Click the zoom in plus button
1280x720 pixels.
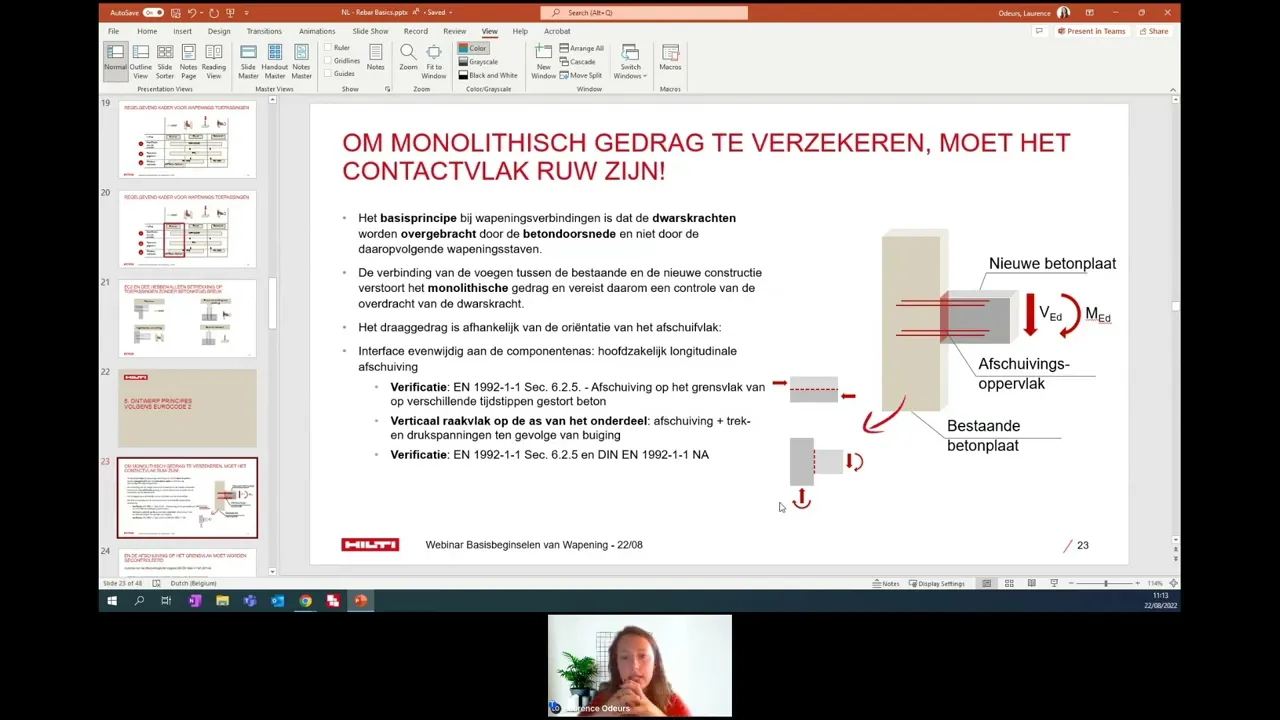(x=1138, y=583)
